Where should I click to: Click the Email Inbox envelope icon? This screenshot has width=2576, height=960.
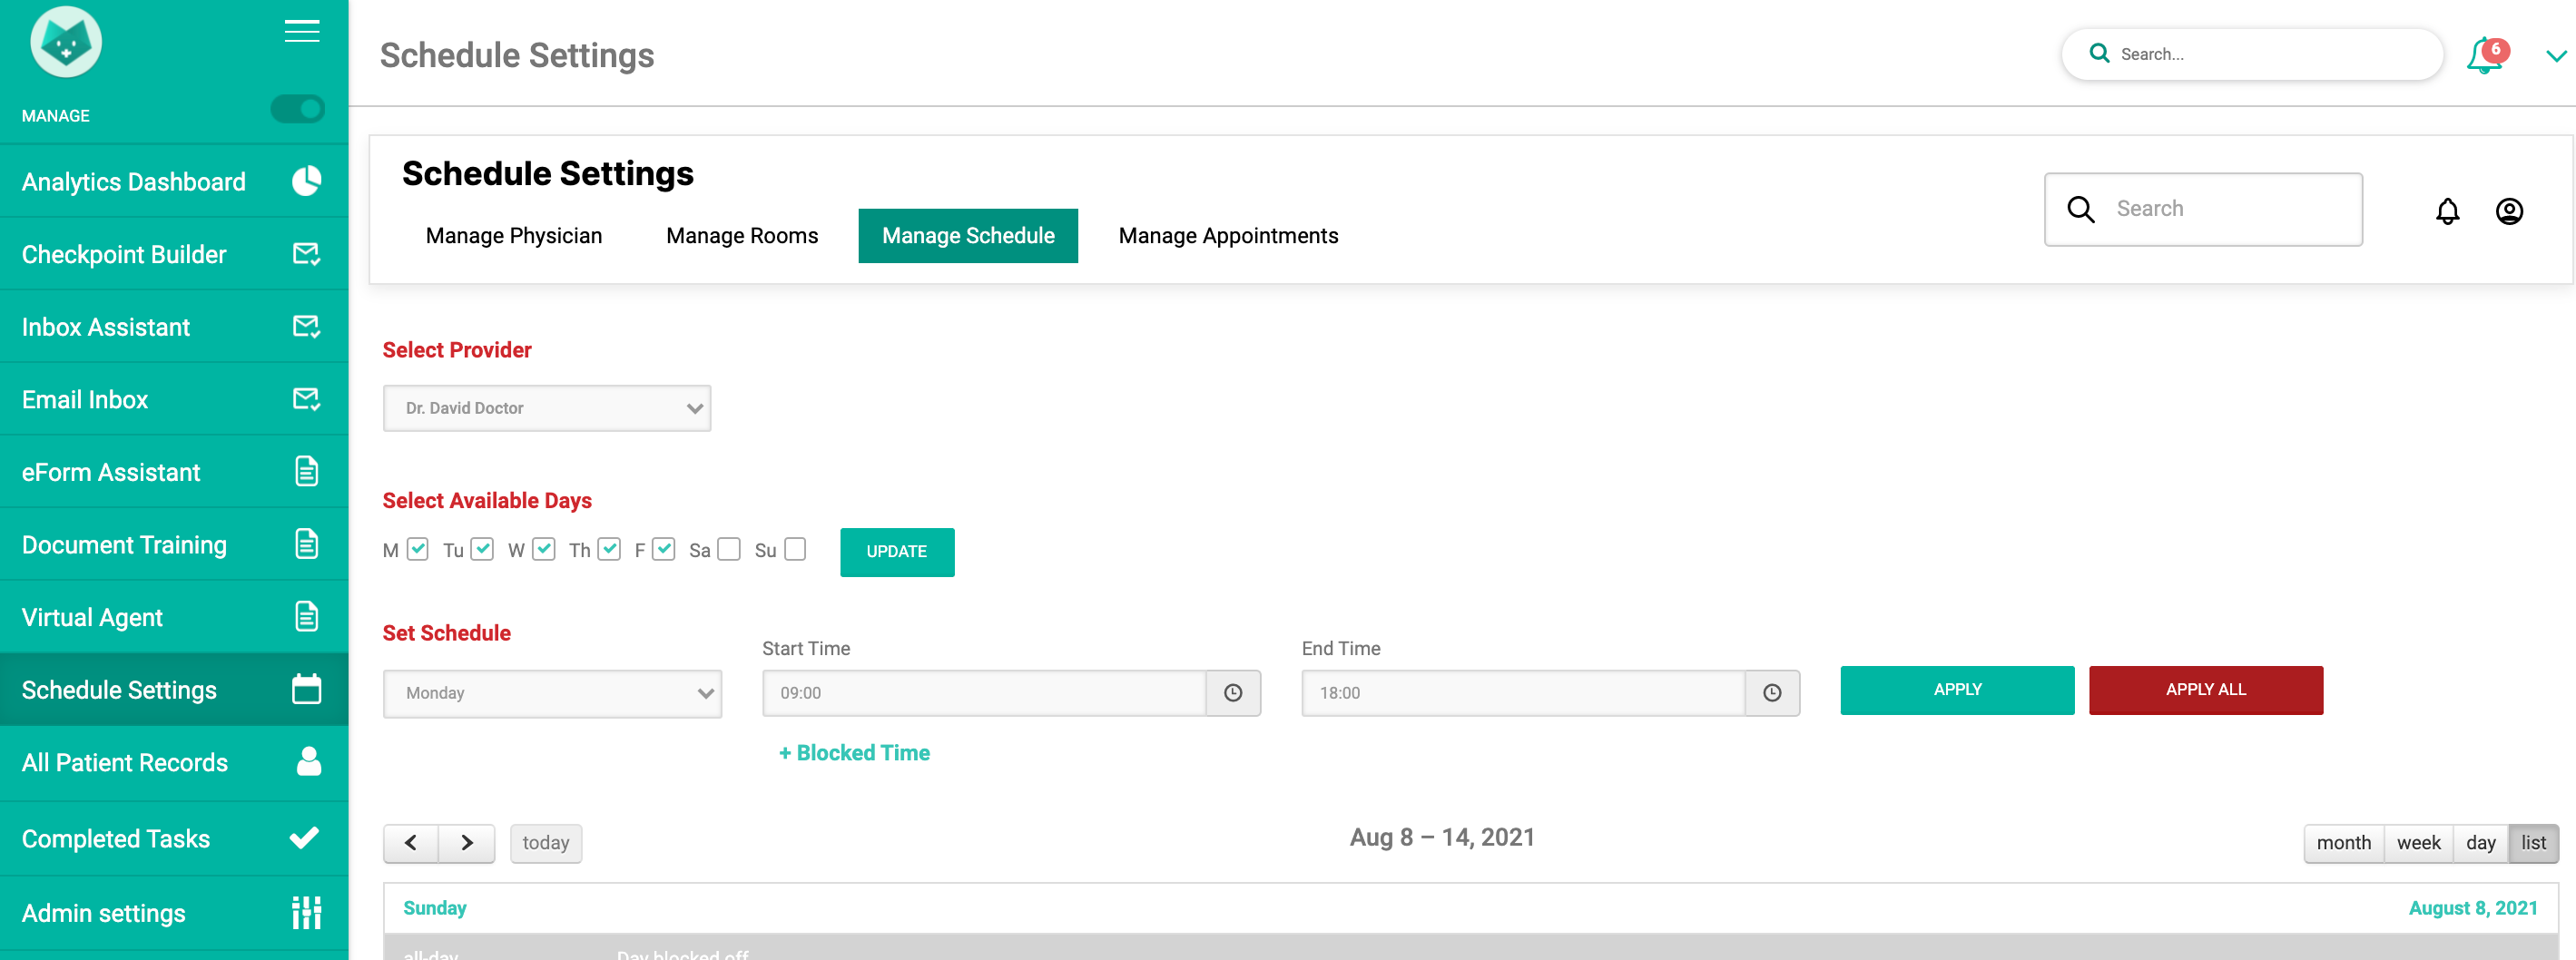coord(306,399)
